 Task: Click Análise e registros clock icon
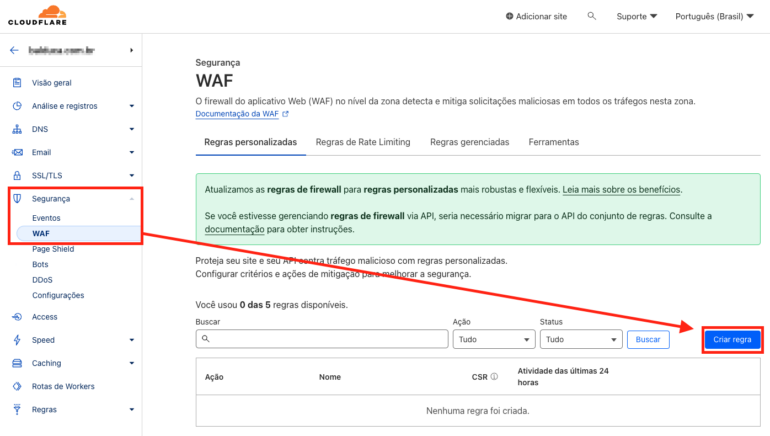tap(17, 106)
